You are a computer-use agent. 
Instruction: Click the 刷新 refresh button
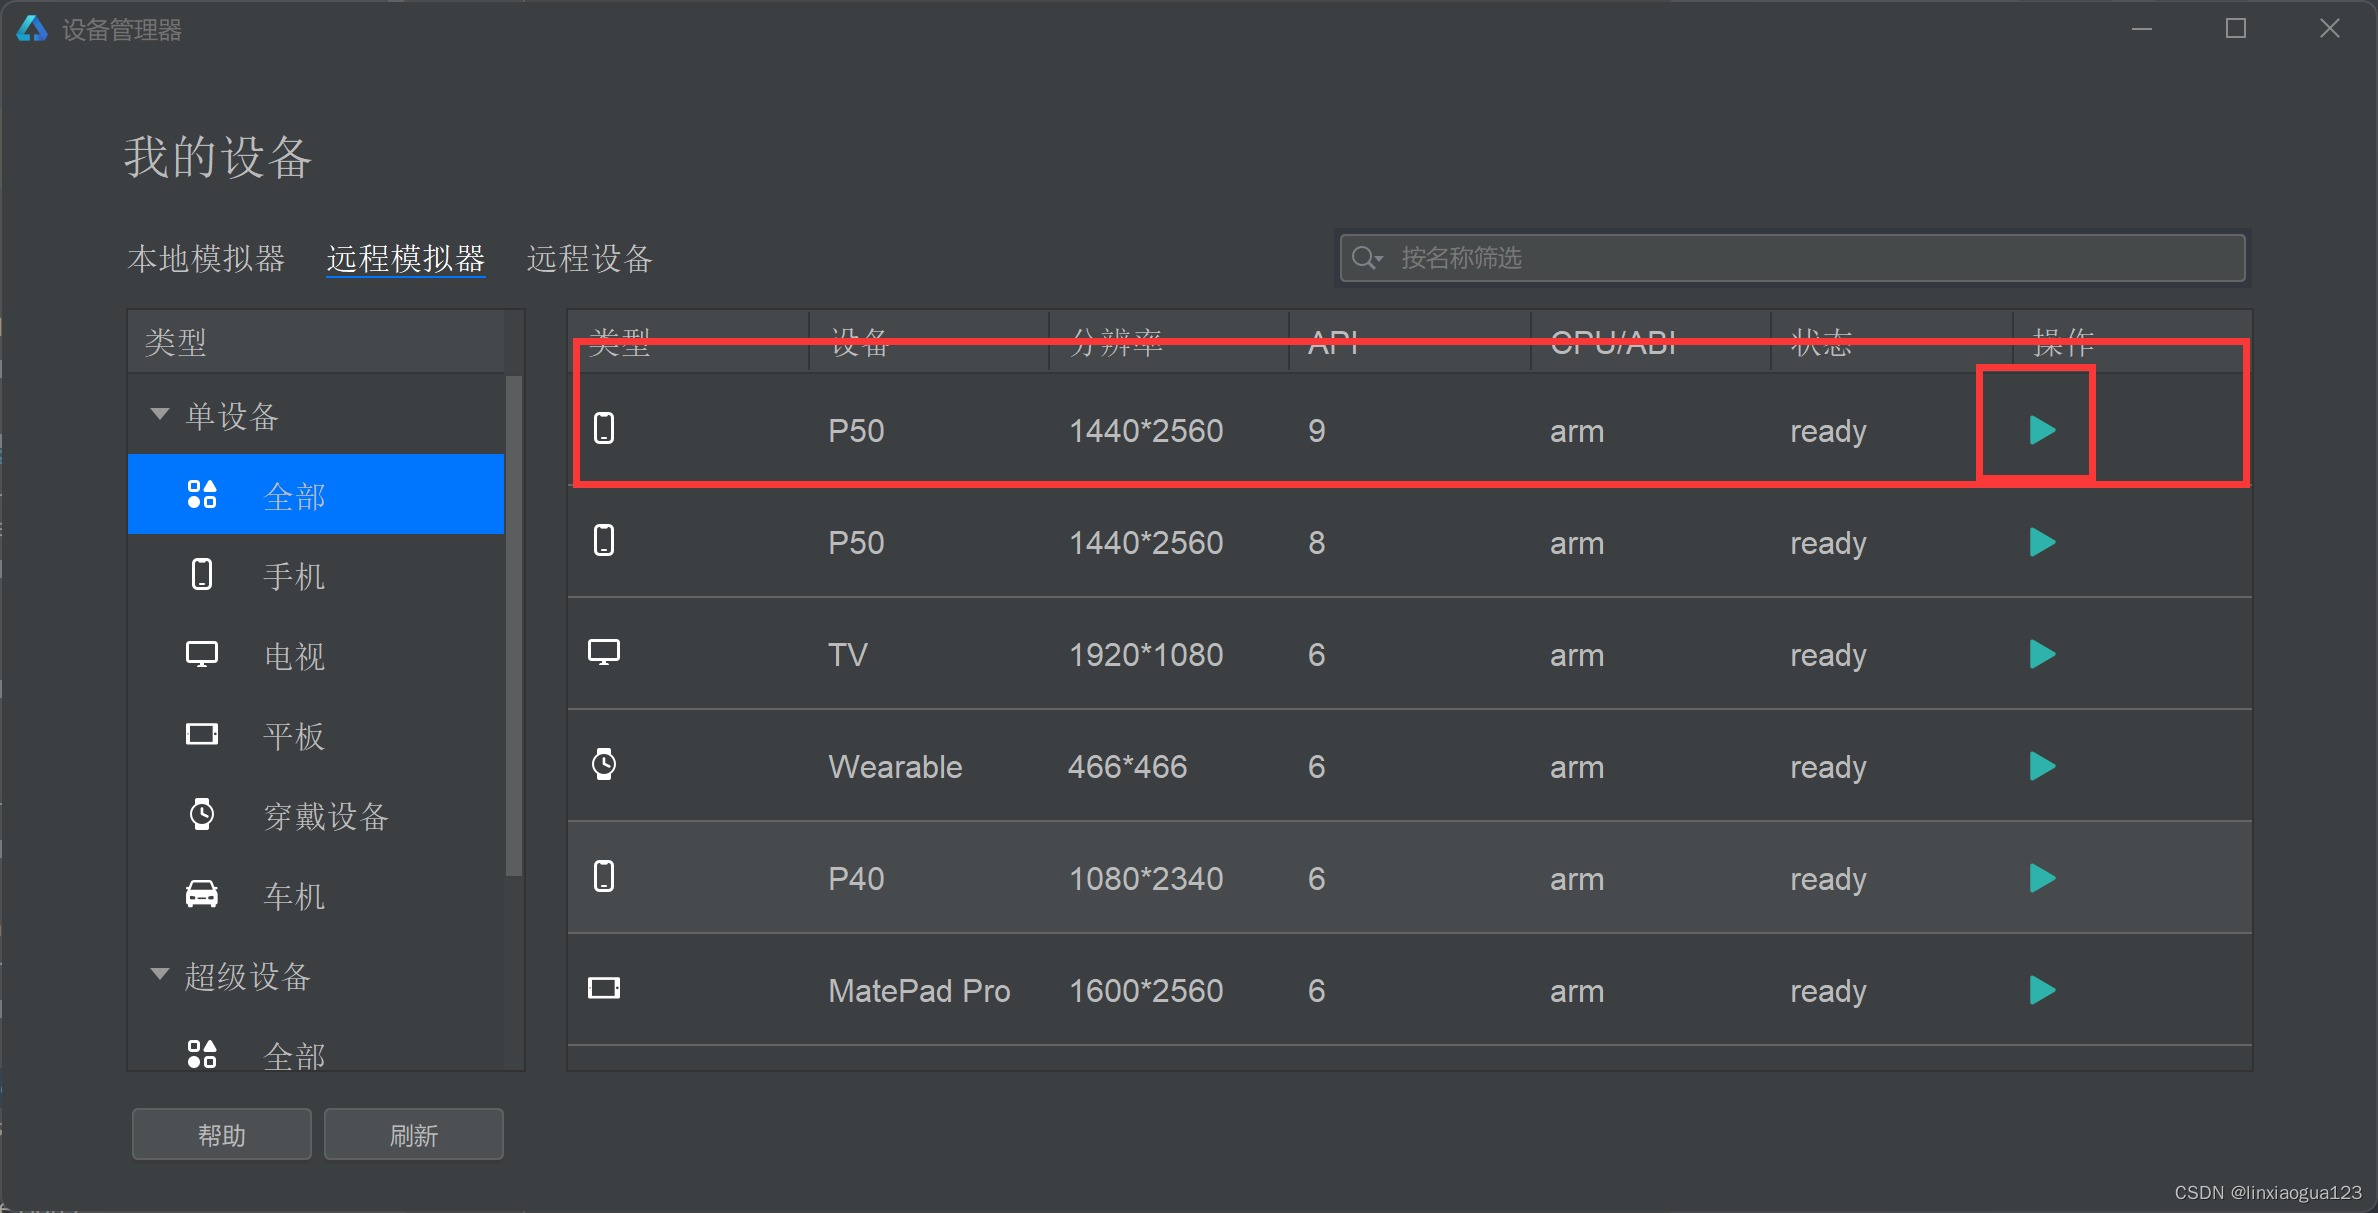[413, 1135]
